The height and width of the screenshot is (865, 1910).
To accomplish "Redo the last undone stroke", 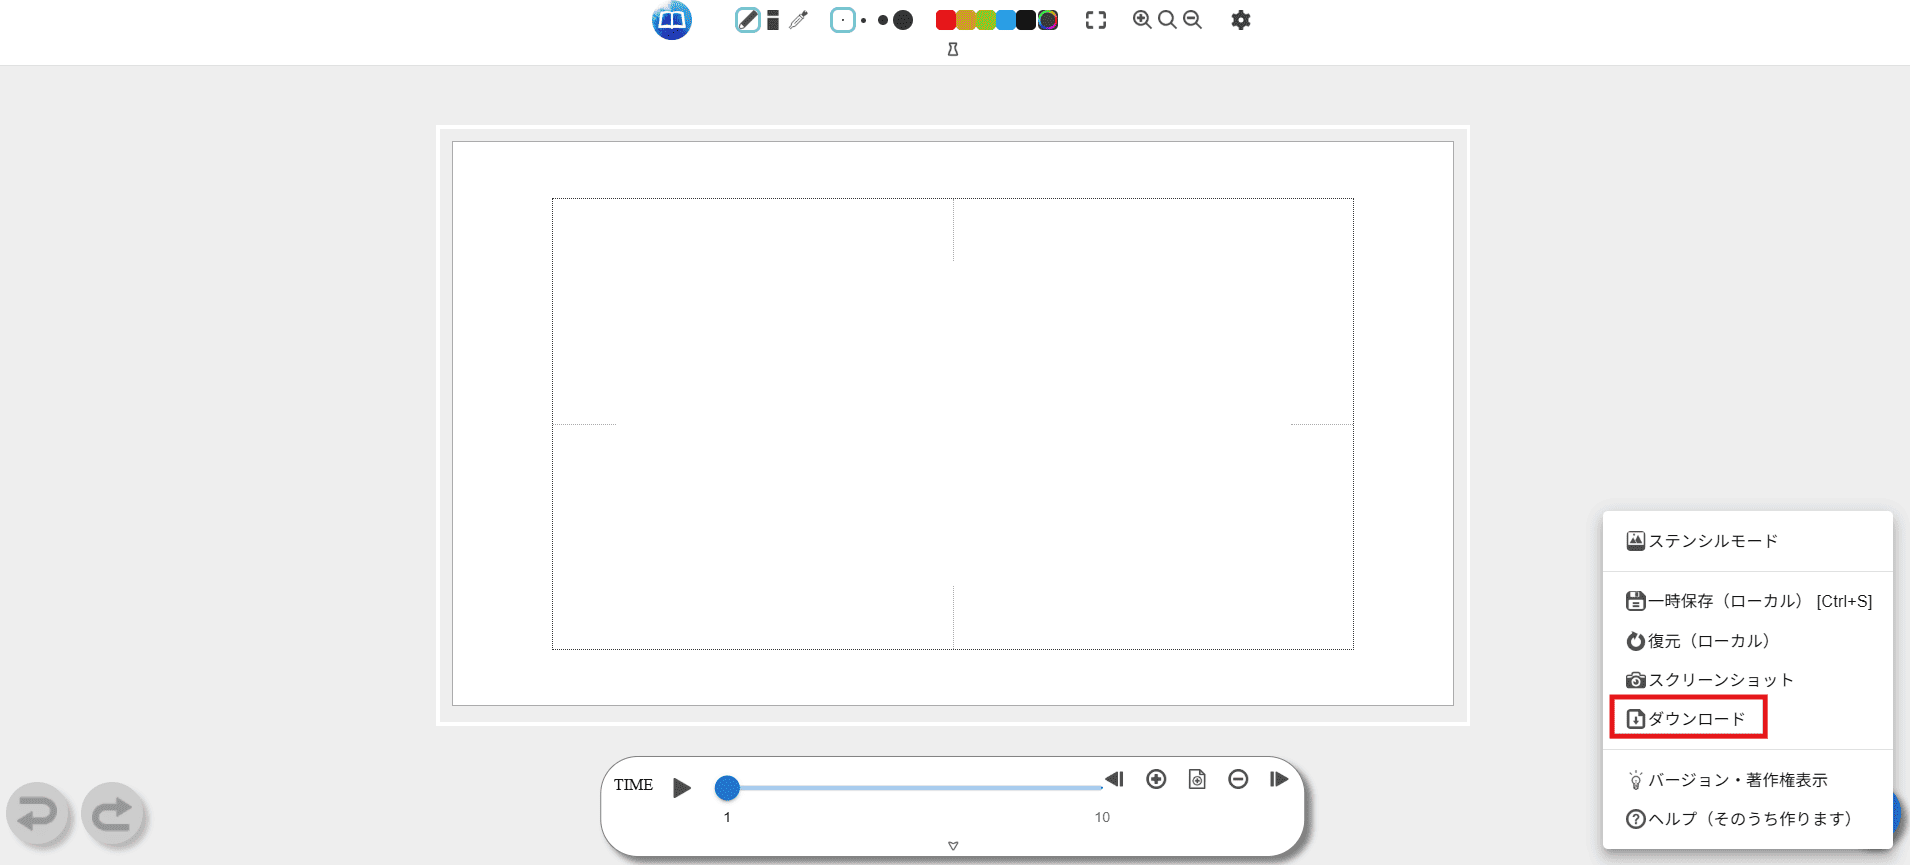I will click(113, 814).
